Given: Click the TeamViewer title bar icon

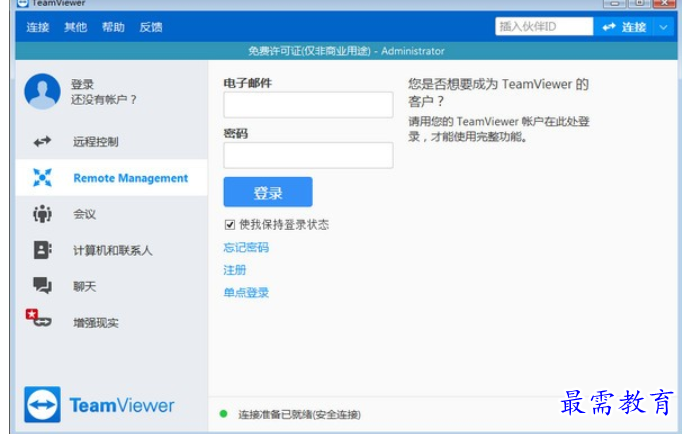Looking at the screenshot, I should tap(22, 3).
